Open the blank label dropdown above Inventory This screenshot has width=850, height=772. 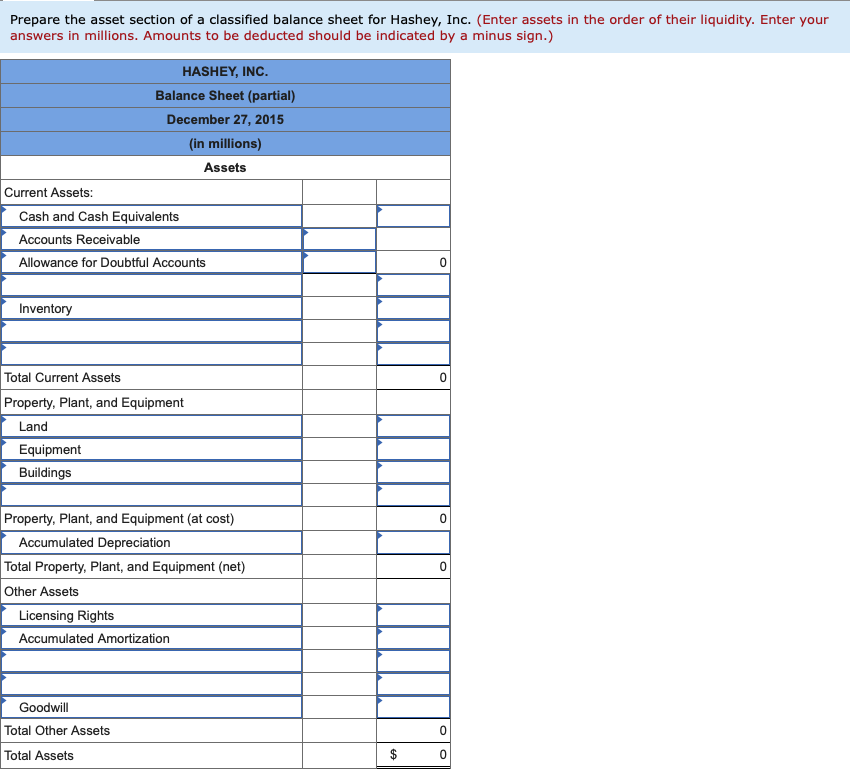151,285
